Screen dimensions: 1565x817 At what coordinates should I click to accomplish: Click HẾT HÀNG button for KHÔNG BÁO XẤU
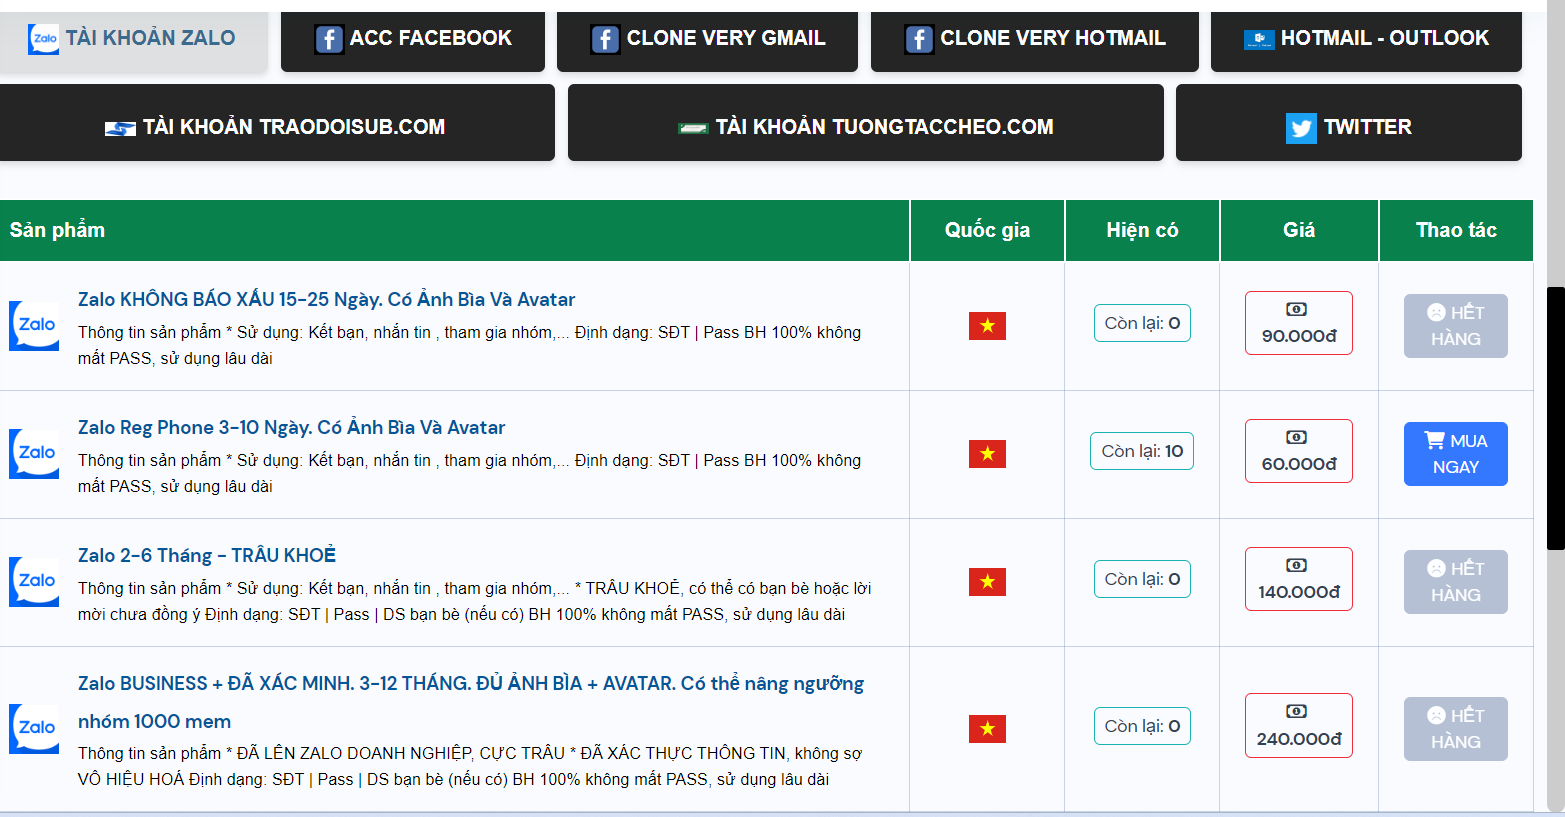point(1455,326)
